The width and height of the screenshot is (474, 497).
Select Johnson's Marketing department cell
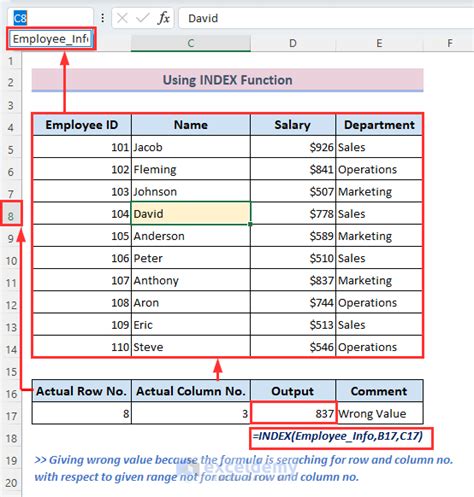(x=379, y=192)
